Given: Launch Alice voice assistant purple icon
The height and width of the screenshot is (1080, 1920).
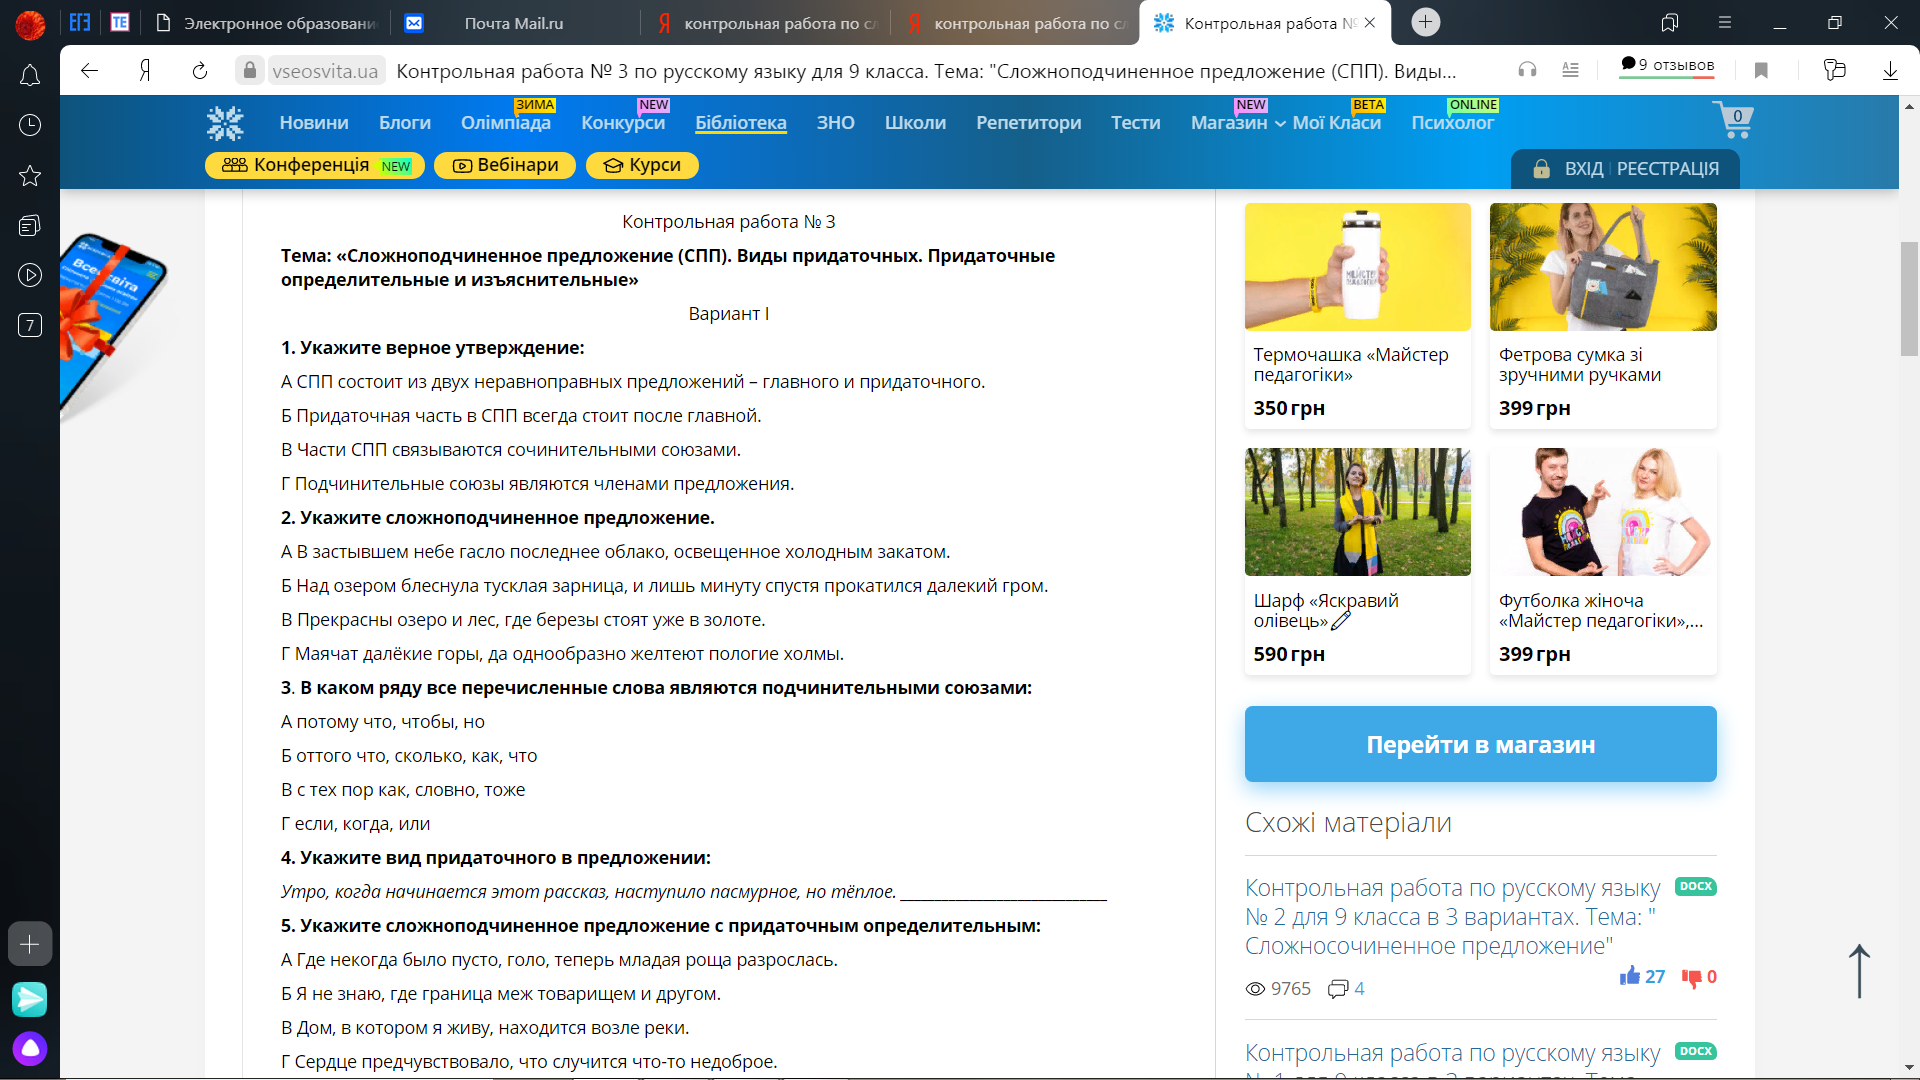Looking at the screenshot, I should pyautogui.click(x=30, y=1048).
